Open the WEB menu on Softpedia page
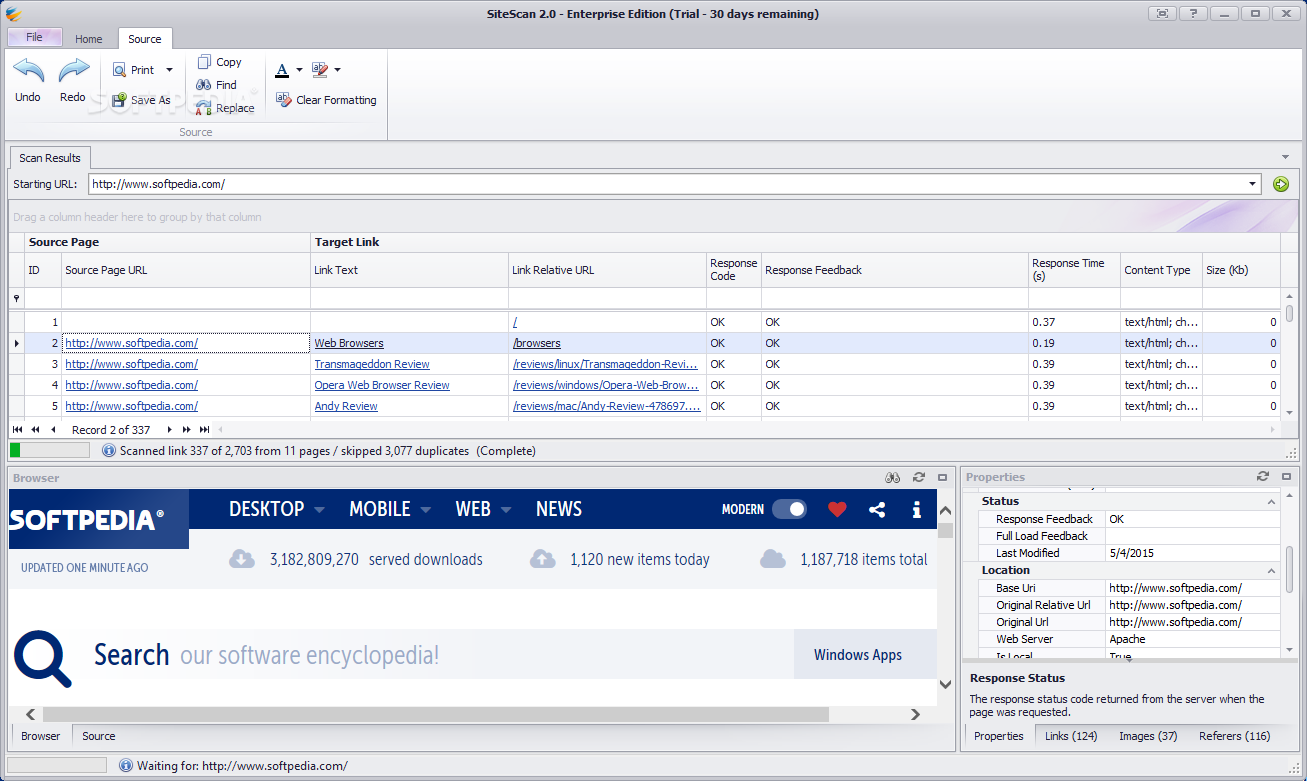The height and width of the screenshot is (781, 1307). (483, 509)
